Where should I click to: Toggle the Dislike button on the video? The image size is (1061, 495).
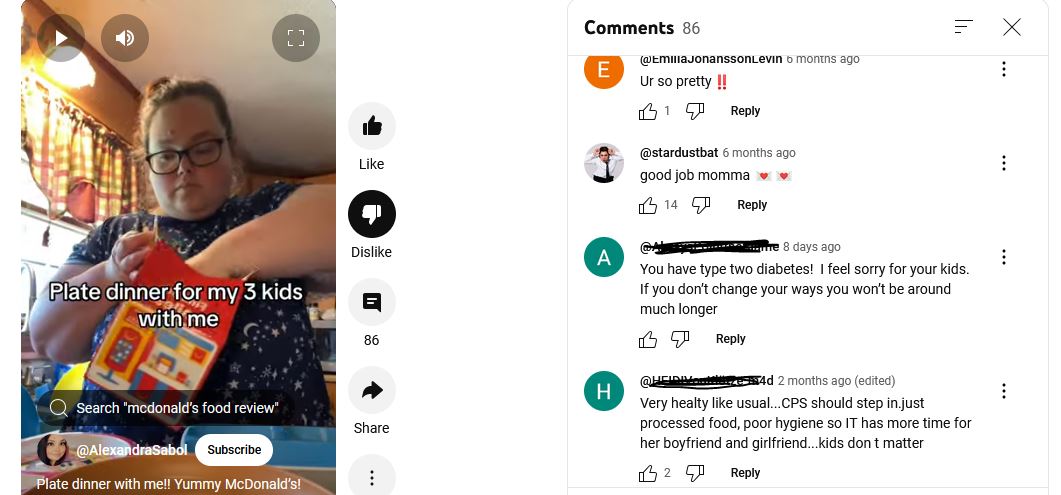click(371, 214)
